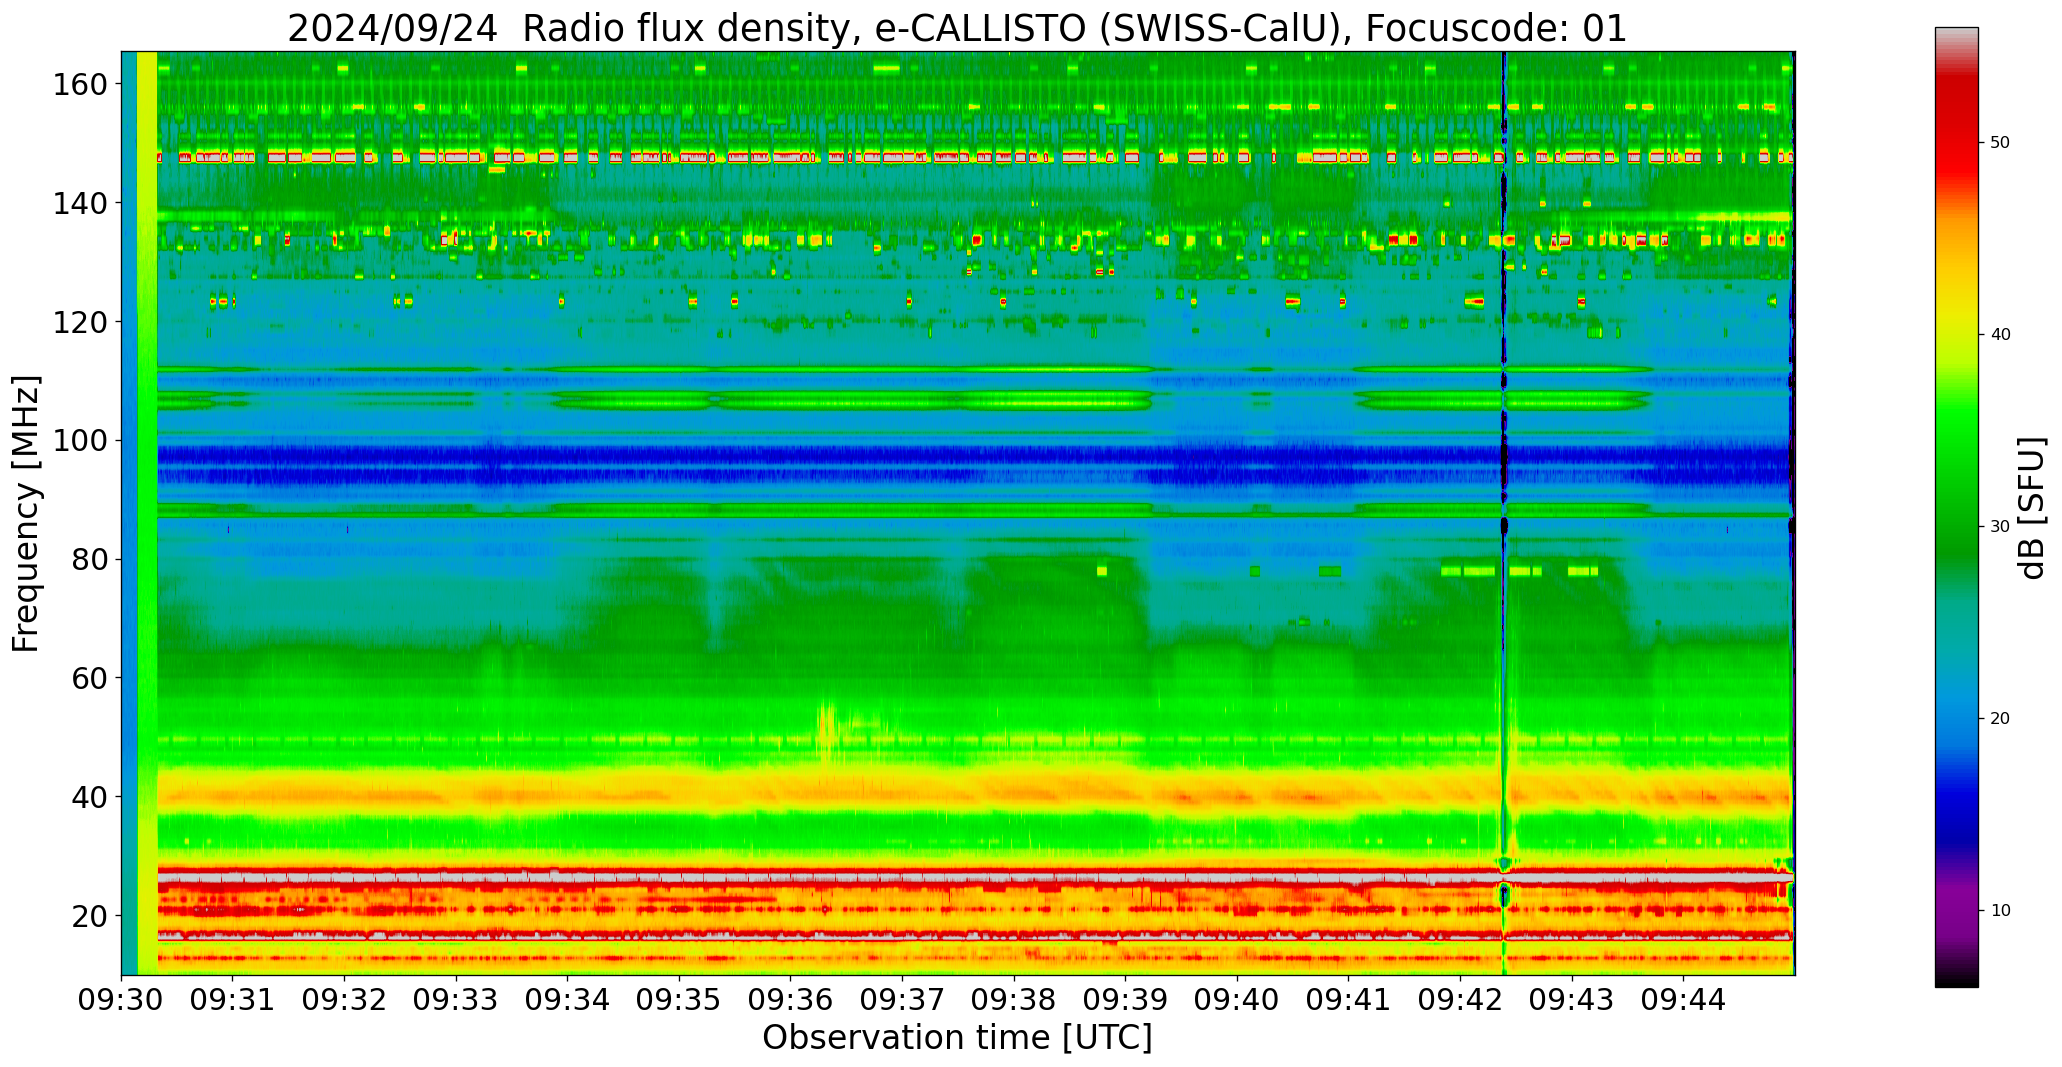Click the 09:39 time tick label
The image size is (2062, 1067).
[1125, 999]
